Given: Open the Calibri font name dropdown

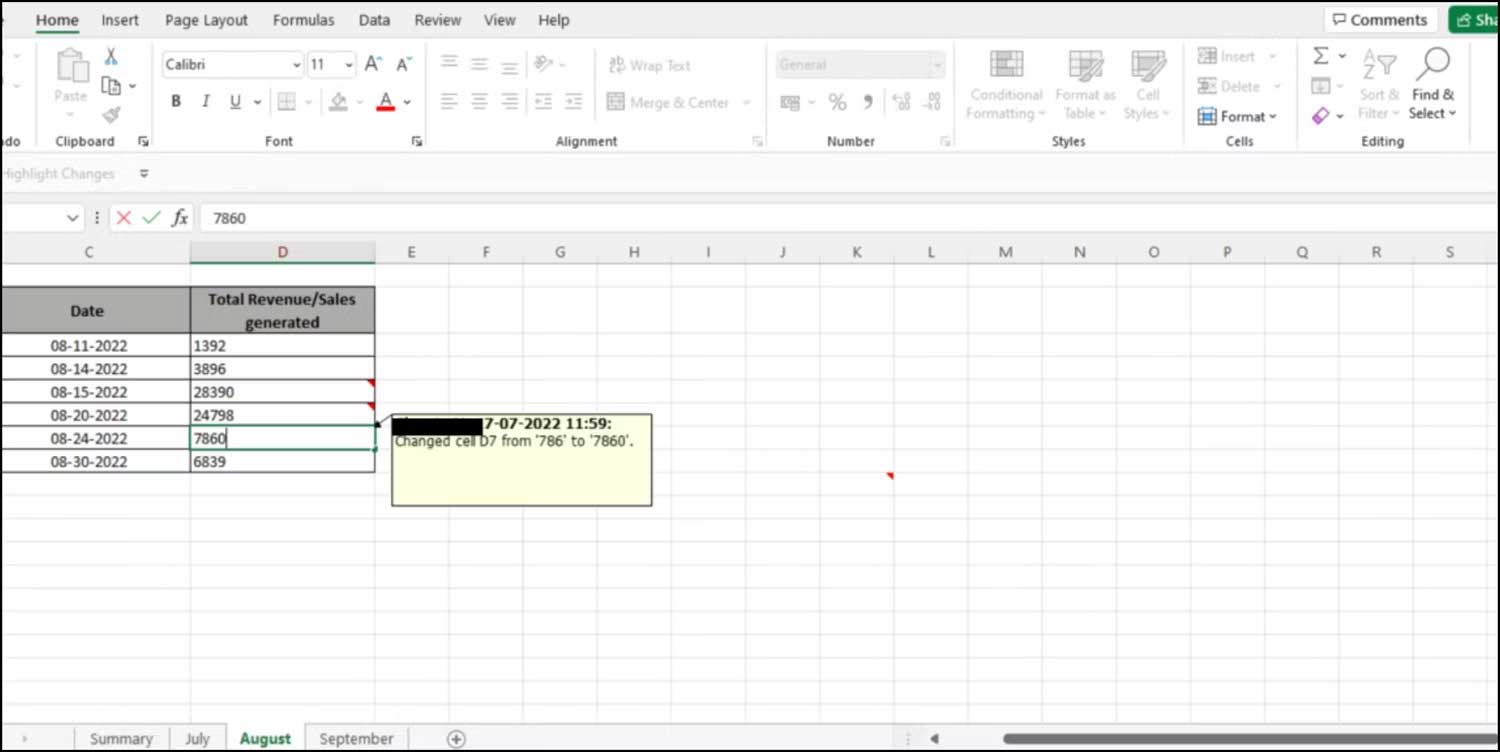Looking at the screenshot, I should coord(297,64).
